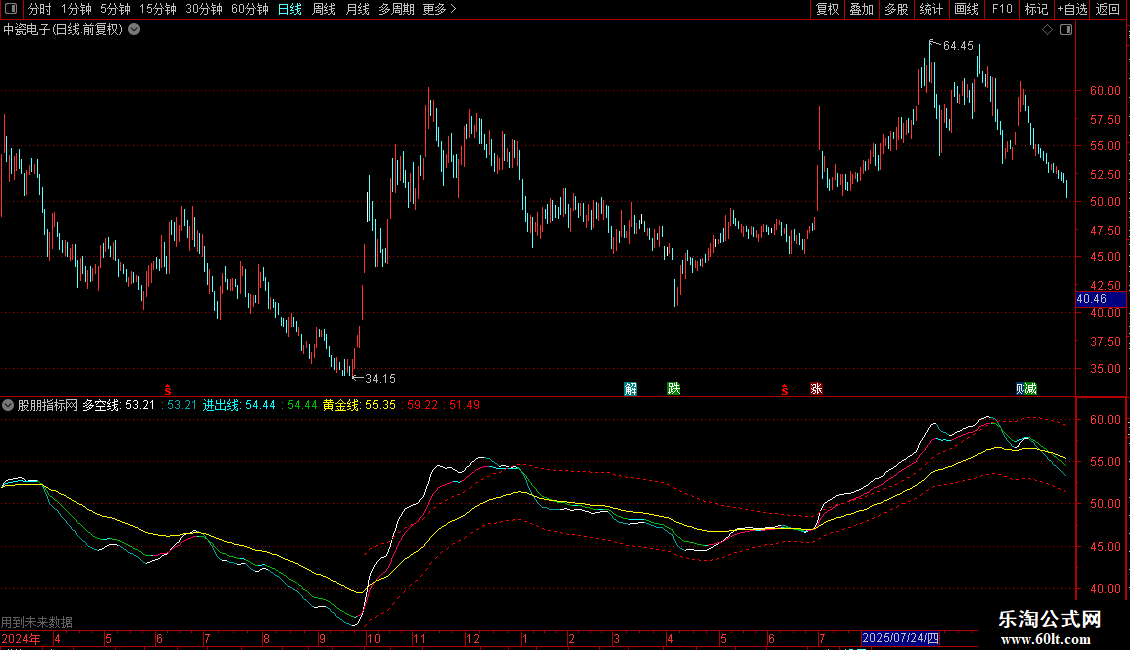The height and width of the screenshot is (650, 1130).
Task: Click the 黄金线 indicator label
Action: [342, 405]
